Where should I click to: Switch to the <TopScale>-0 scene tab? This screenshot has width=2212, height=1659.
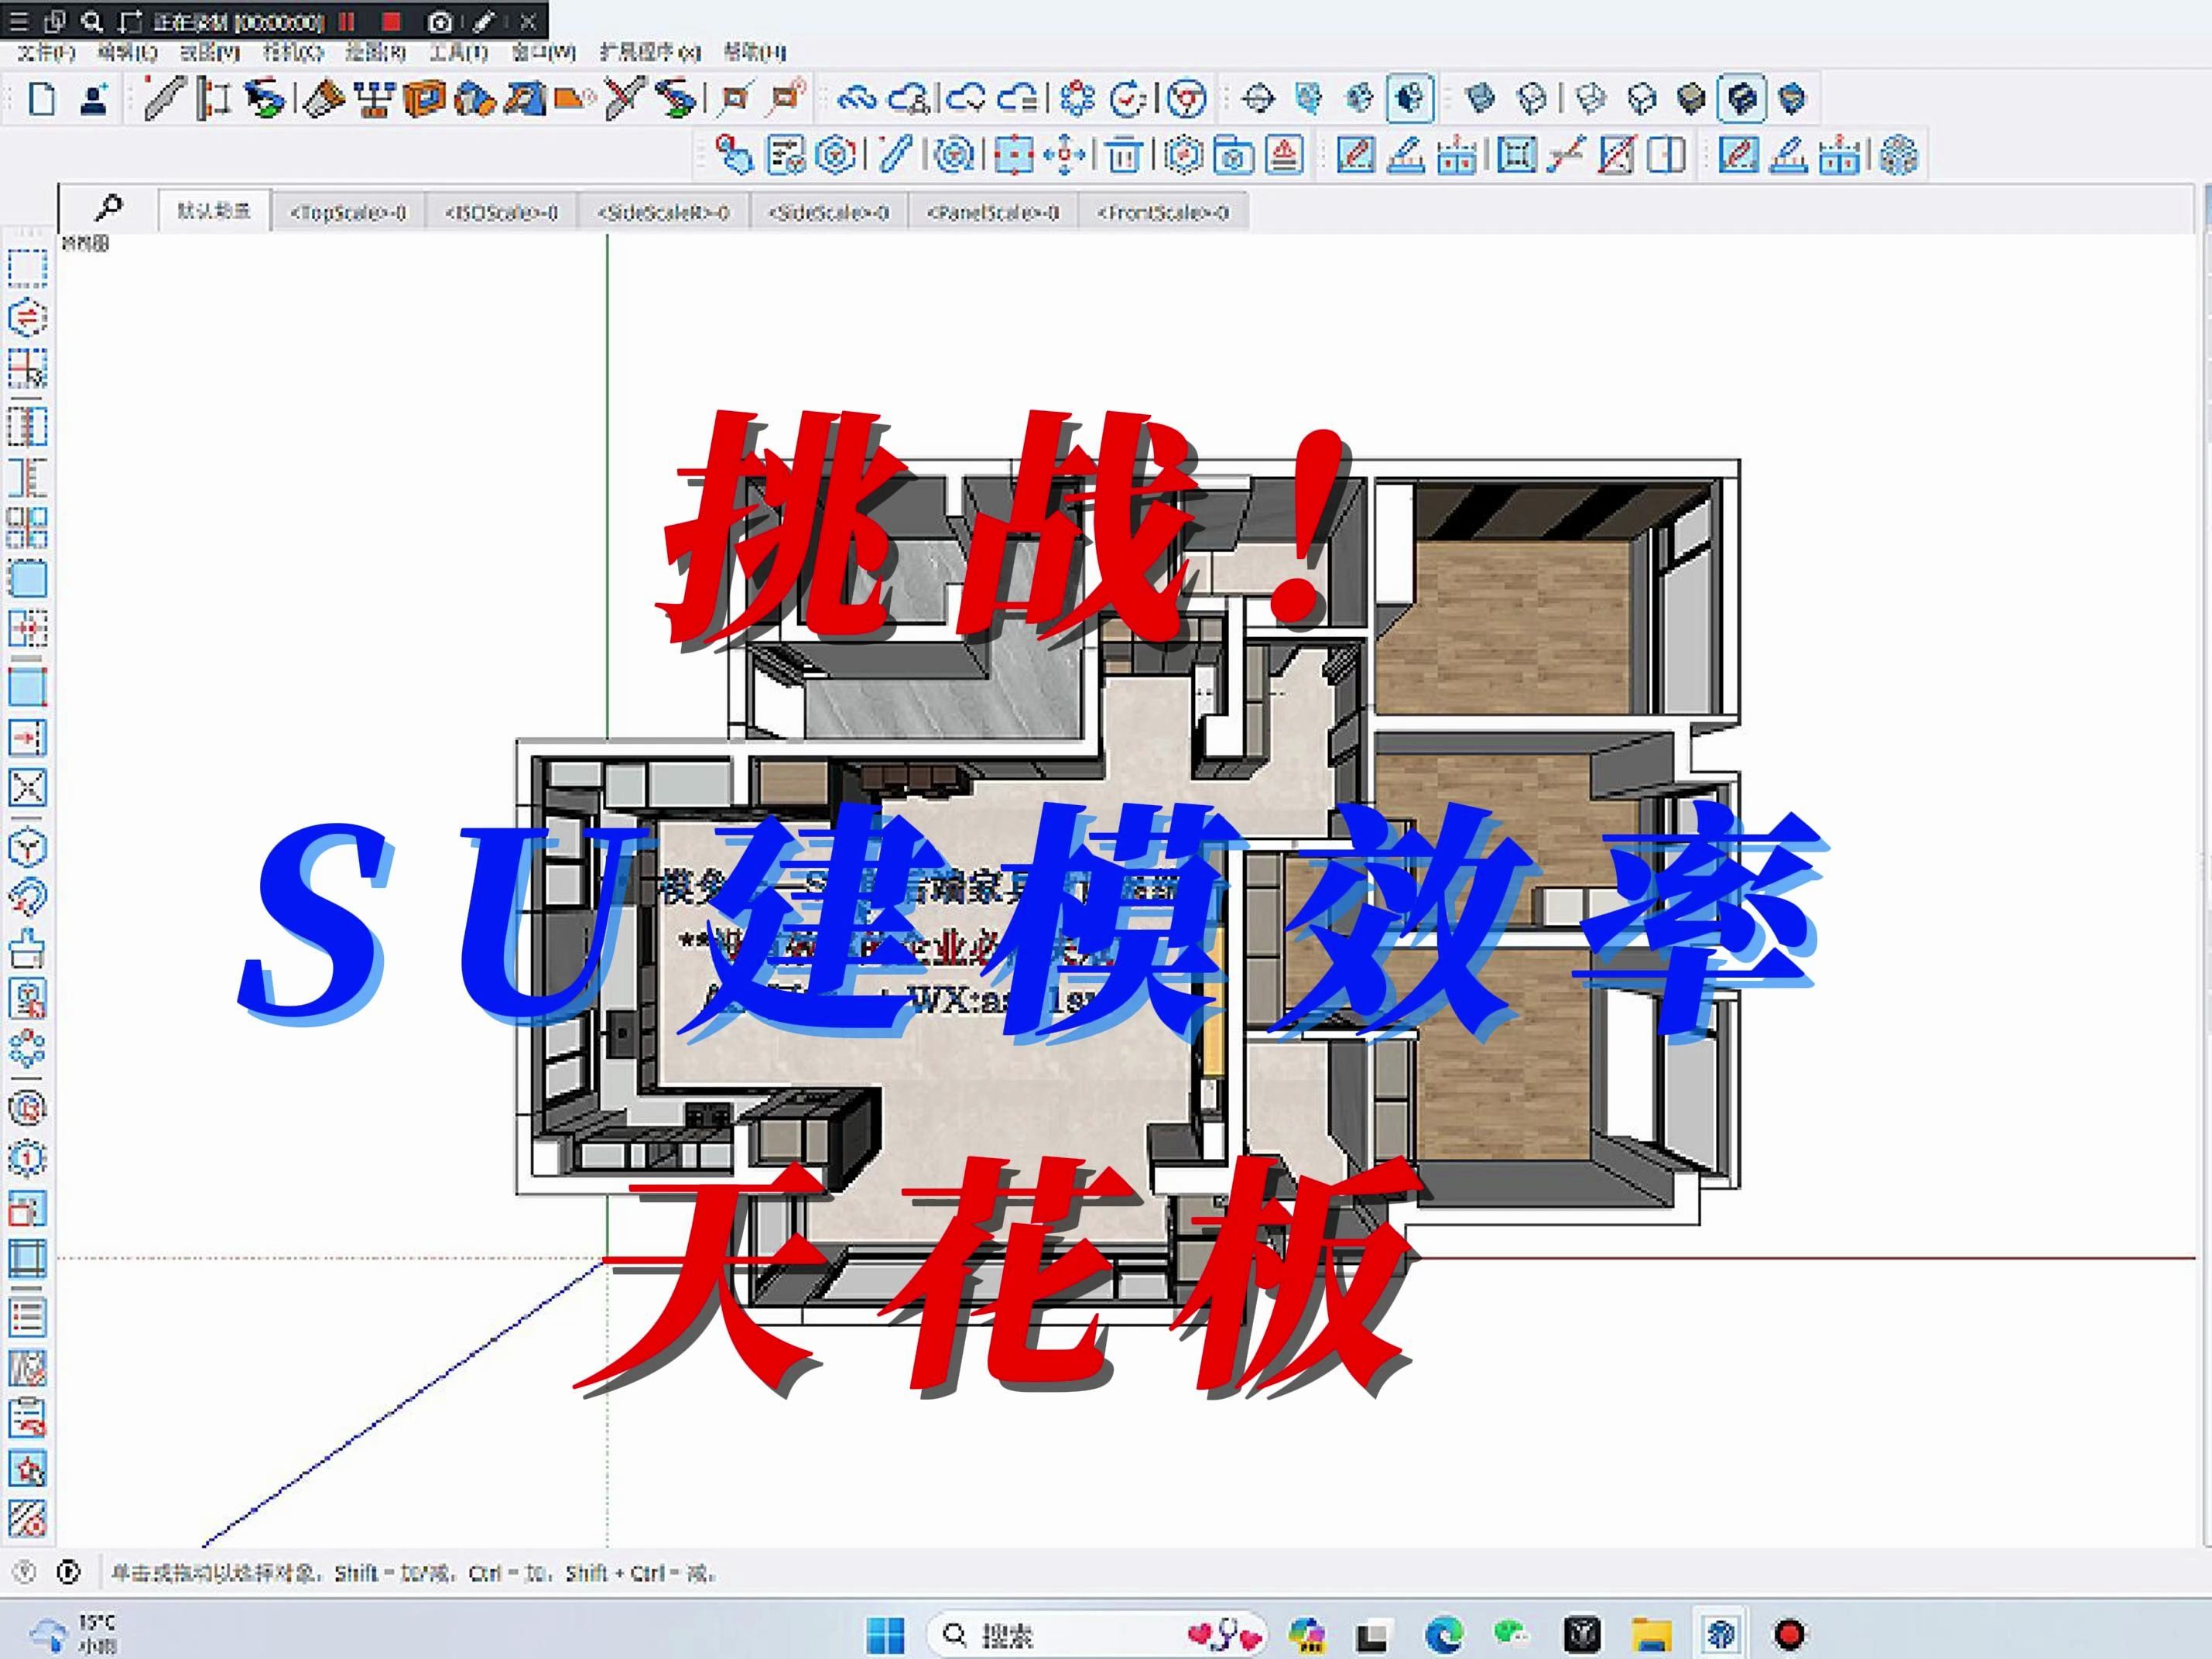(348, 212)
